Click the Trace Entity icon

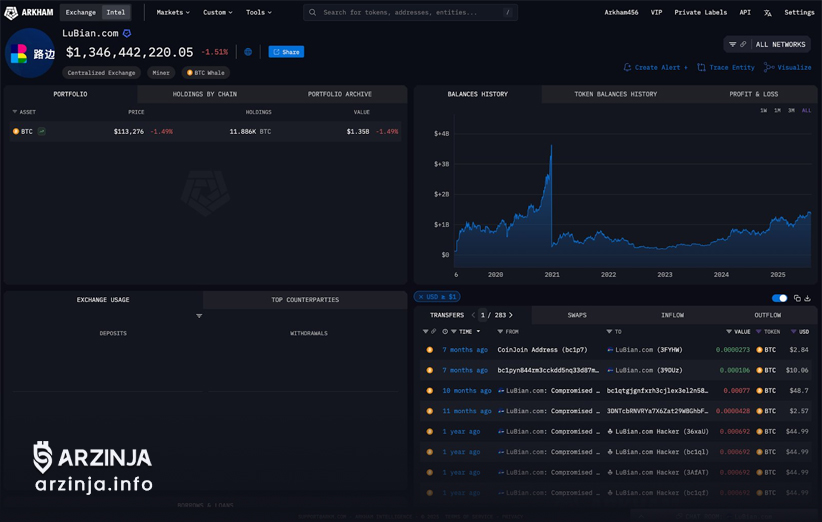coord(701,68)
